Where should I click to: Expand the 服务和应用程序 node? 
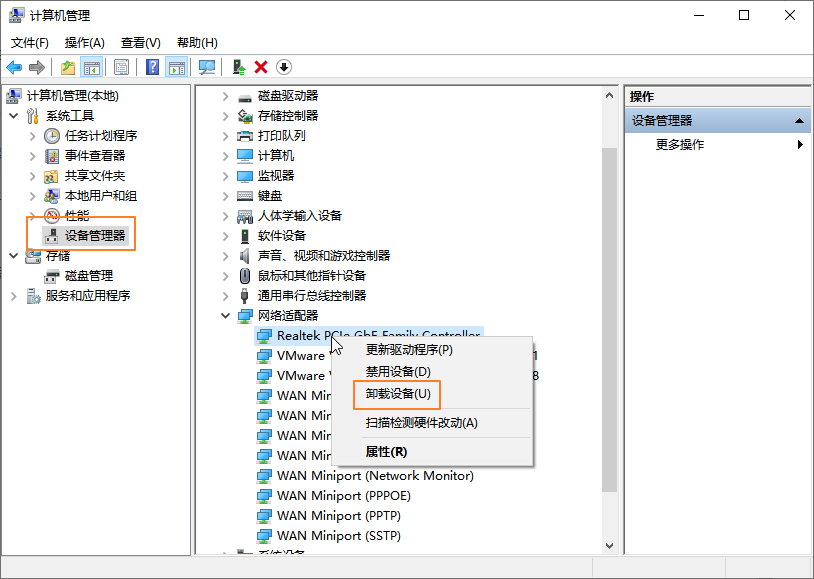tap(14, 296)
